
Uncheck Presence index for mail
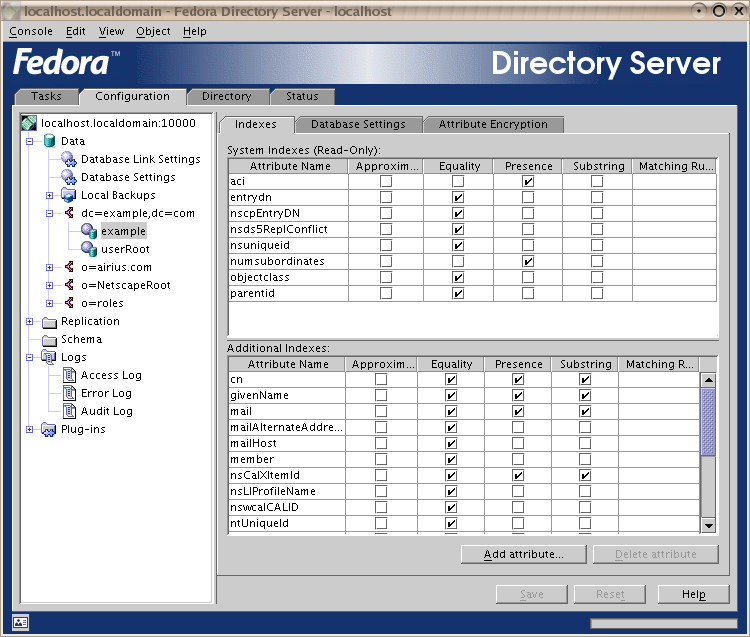(x=518, y=411)
